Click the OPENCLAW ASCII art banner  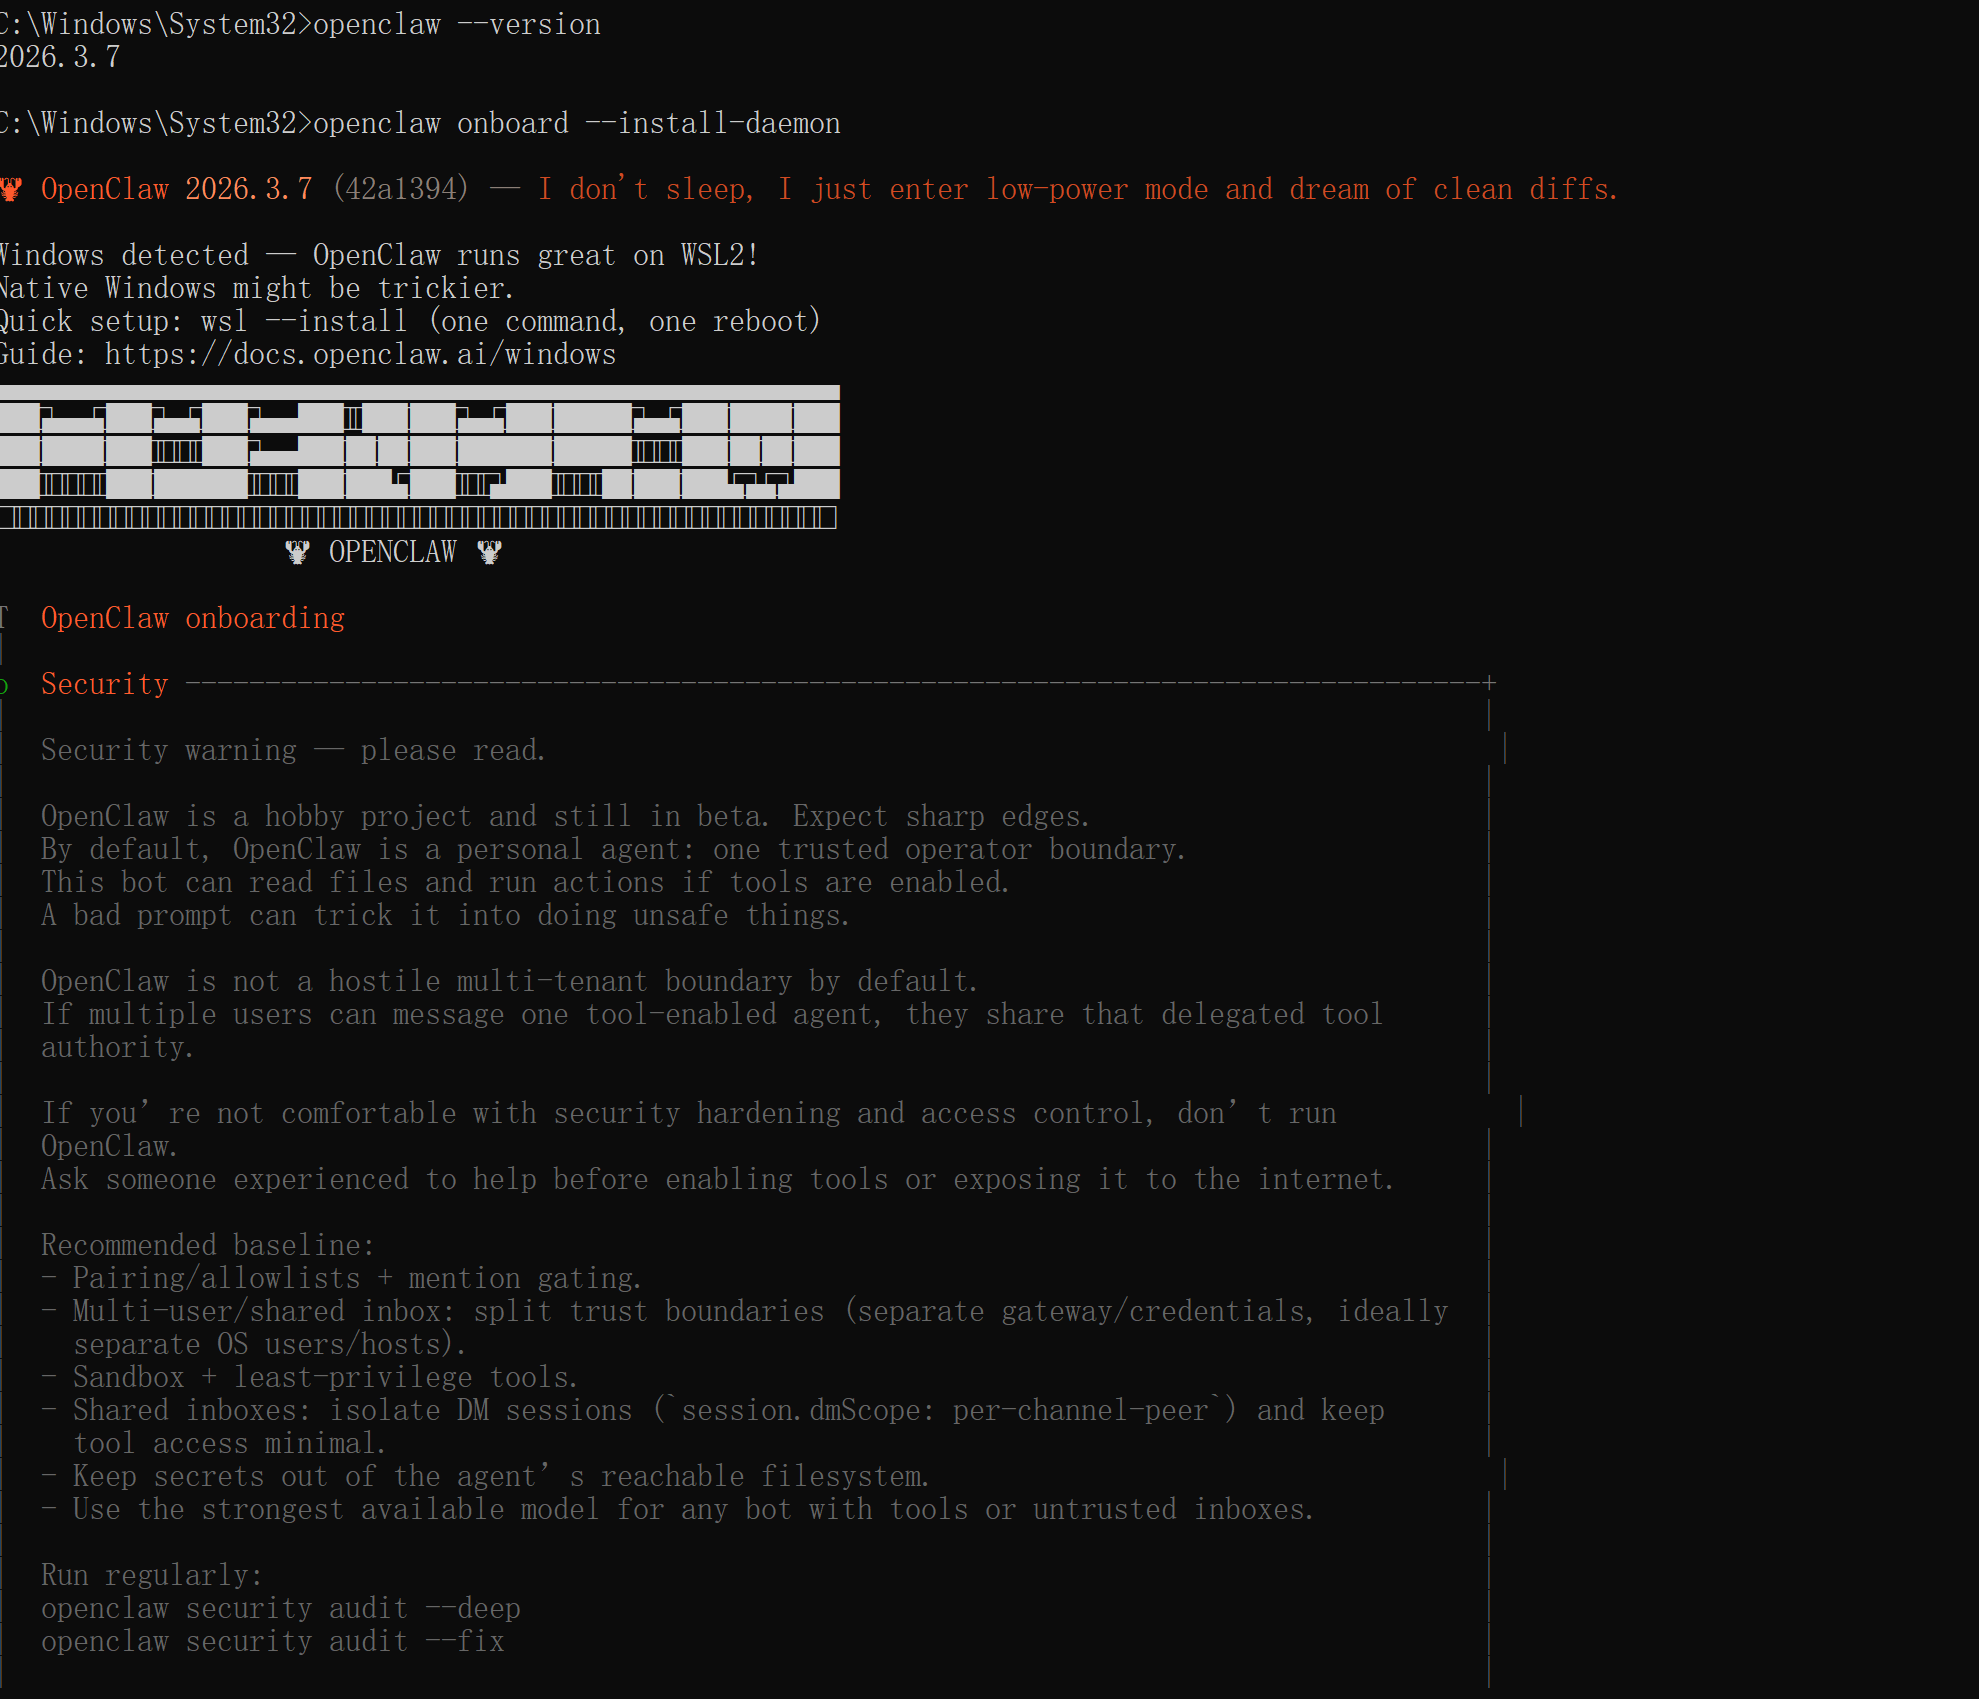coord(419,457)
